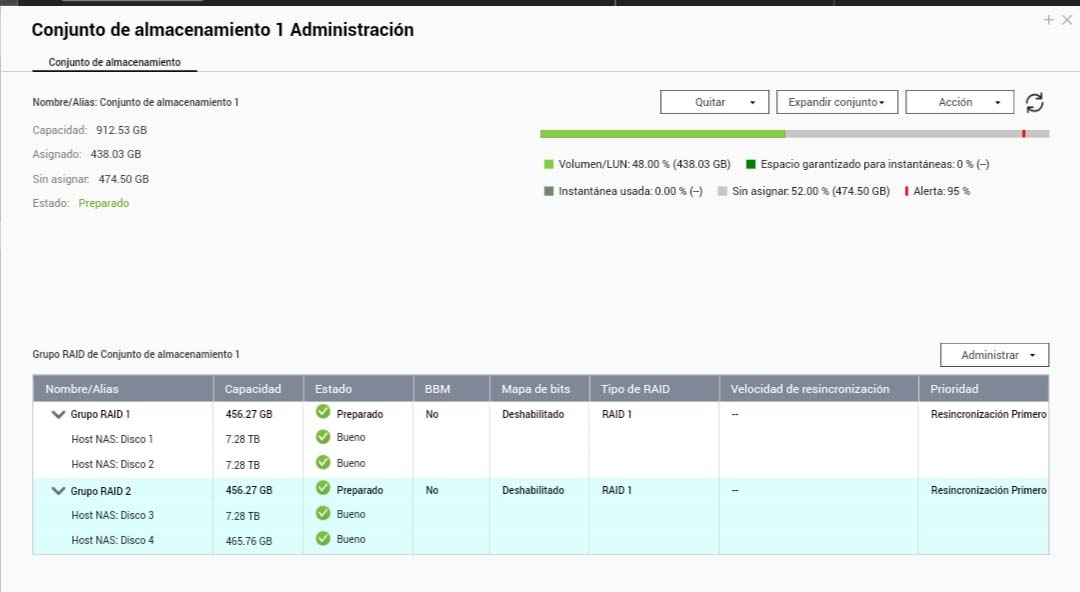Viewport: 1080px width, 592px height.
Task: Click the red alert marker on the usage bar
Action: pos(1023,134)
